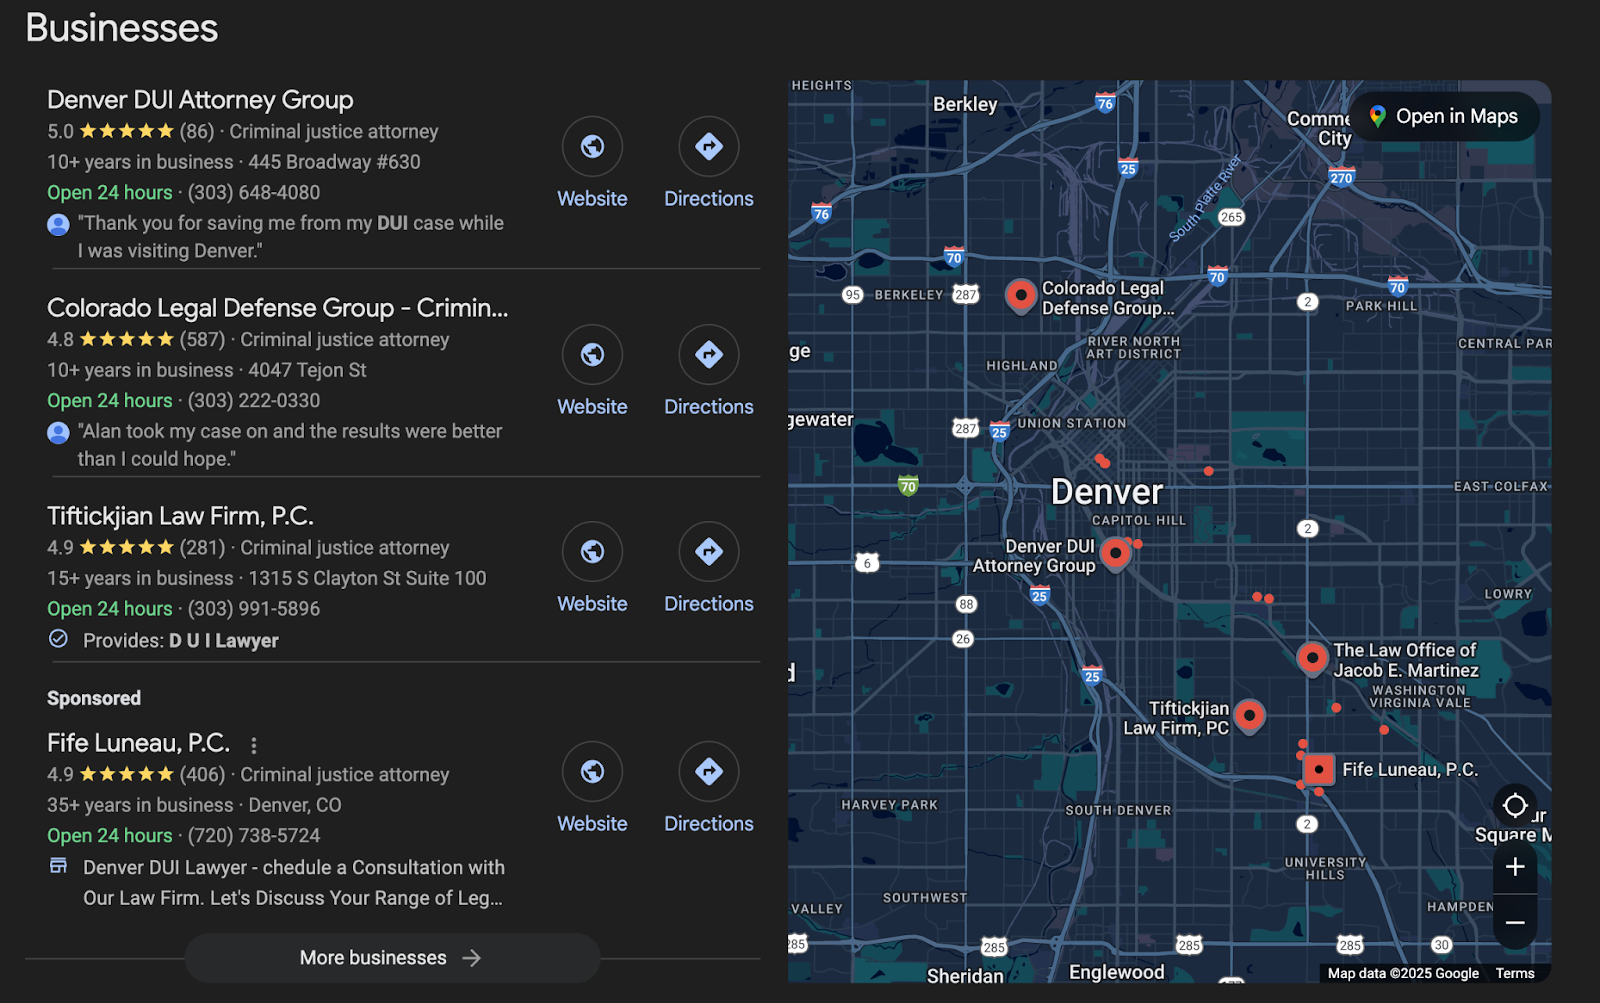Open Fife Luneau website globe icon
Image resolution: width=1600 pixels, height=1003 pixels.
592,772
